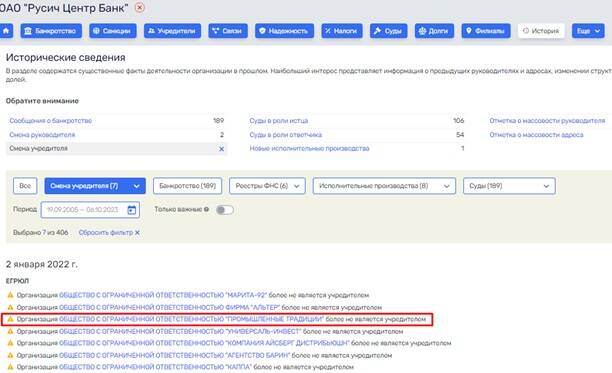Viewport: 612px width, 373px height.
Task: Open the Суды (189) dropdown filter
Action: (509, 186)
